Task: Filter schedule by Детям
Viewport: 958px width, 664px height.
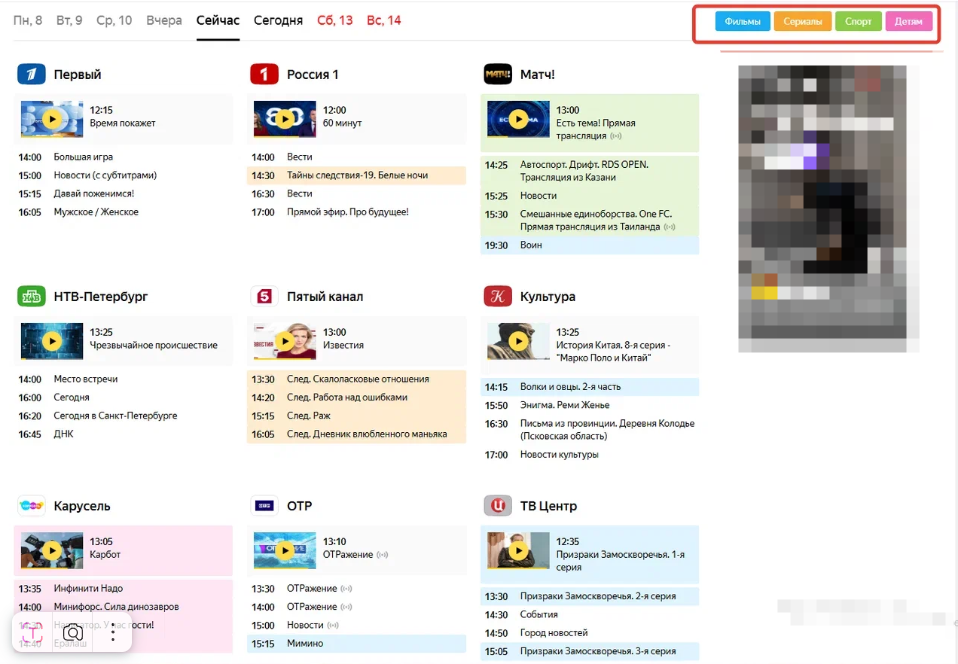Action: pyautogui.click(x=909, y=21)
